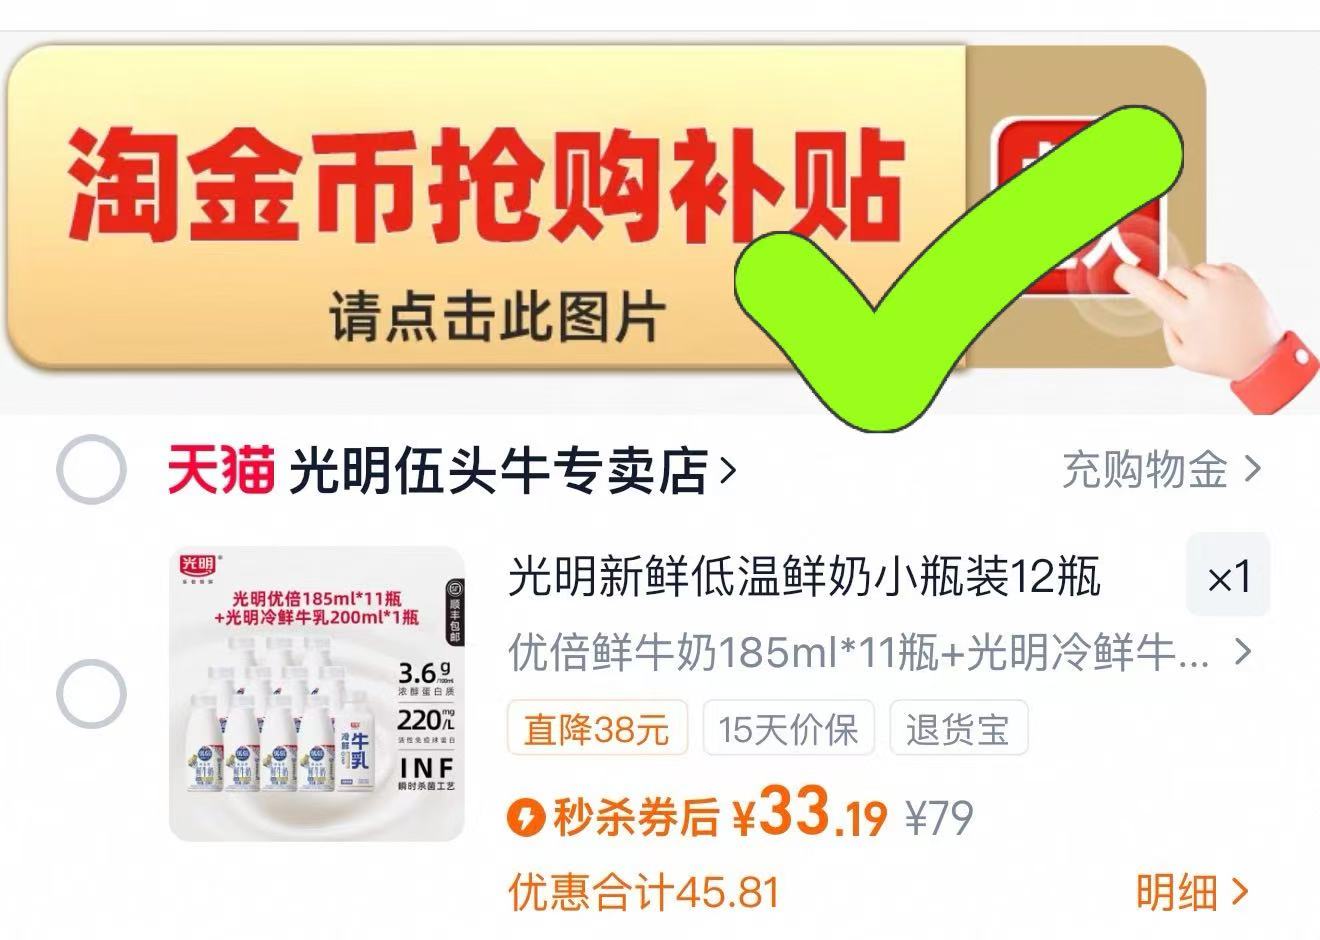Open the 光明新鲜低温鲜奶小瓶装12瓶 product title
This screenshot has width=1320, height=940.
coord(805,577)
